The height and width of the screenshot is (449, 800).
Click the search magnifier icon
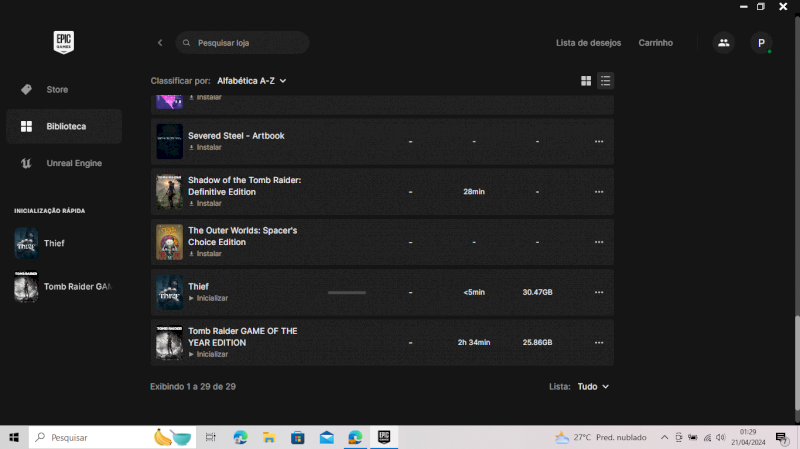click(x=187, y=43)
